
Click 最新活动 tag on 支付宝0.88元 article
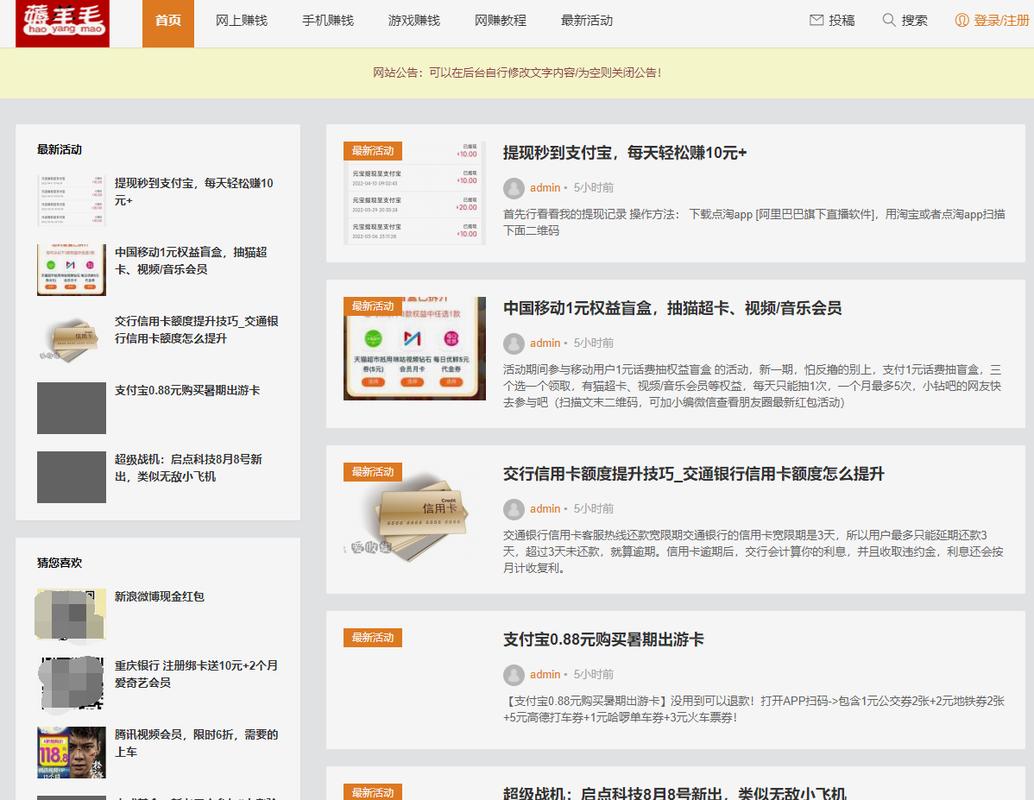tap(373, 637)
